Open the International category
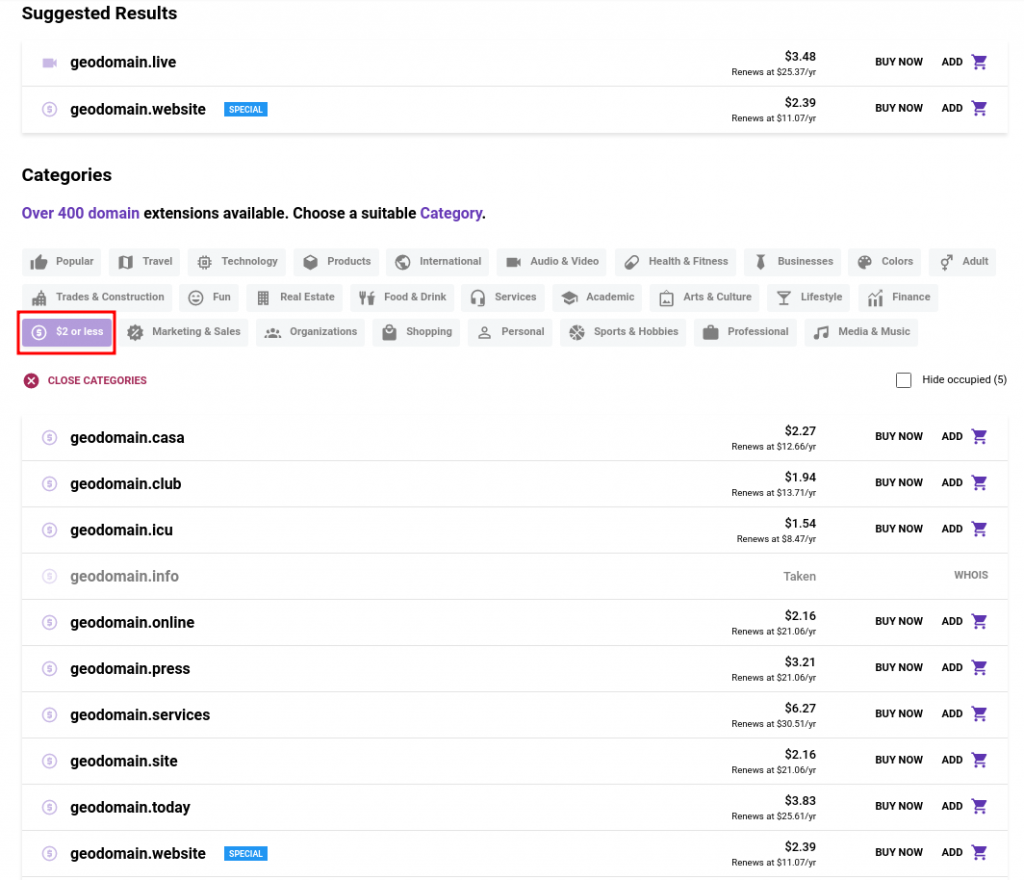Image resolution: width=1024 pixels, height=880 pixels. coord(438,262)
